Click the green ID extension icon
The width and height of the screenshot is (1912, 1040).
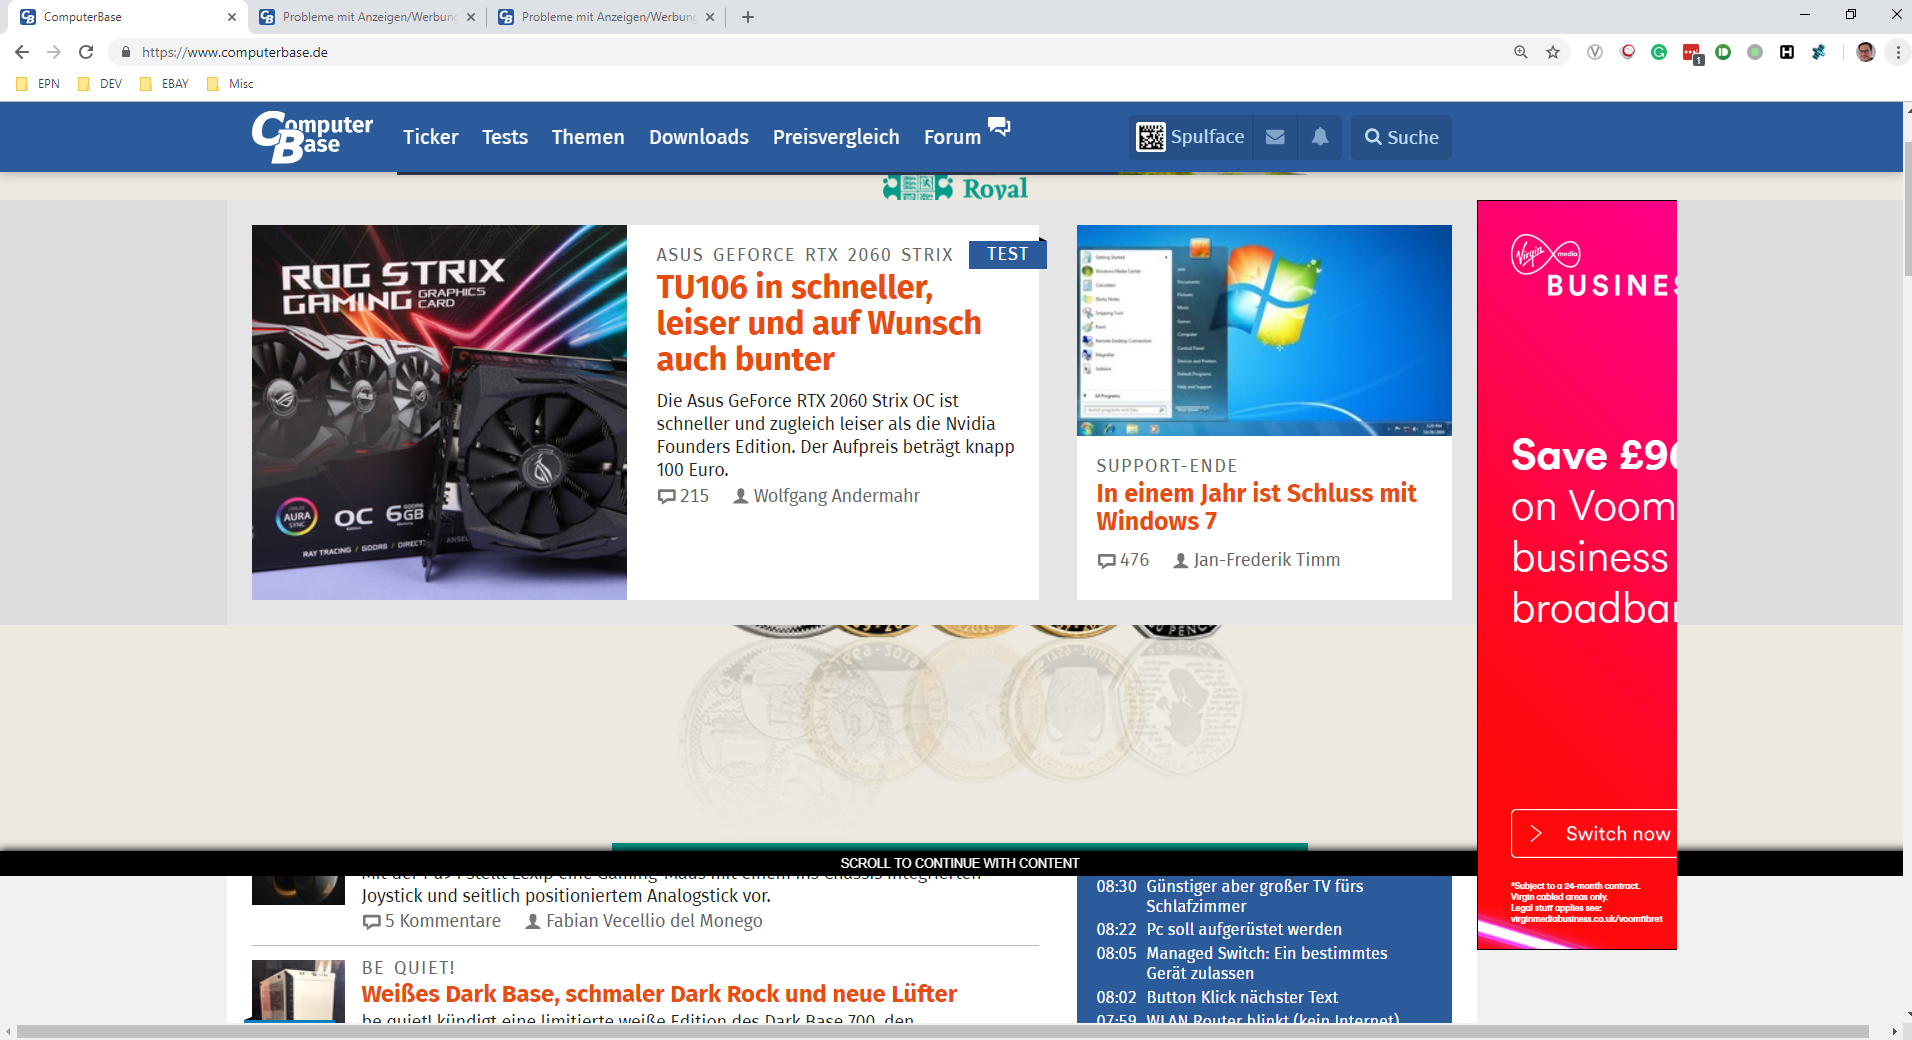pos(1723,52)
